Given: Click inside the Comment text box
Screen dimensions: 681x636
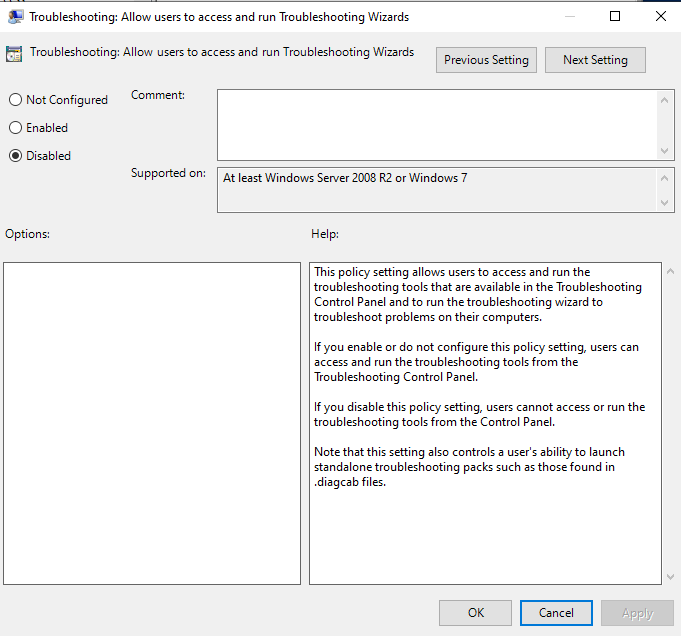Looking at the screenshot, I should coord(437,125).
